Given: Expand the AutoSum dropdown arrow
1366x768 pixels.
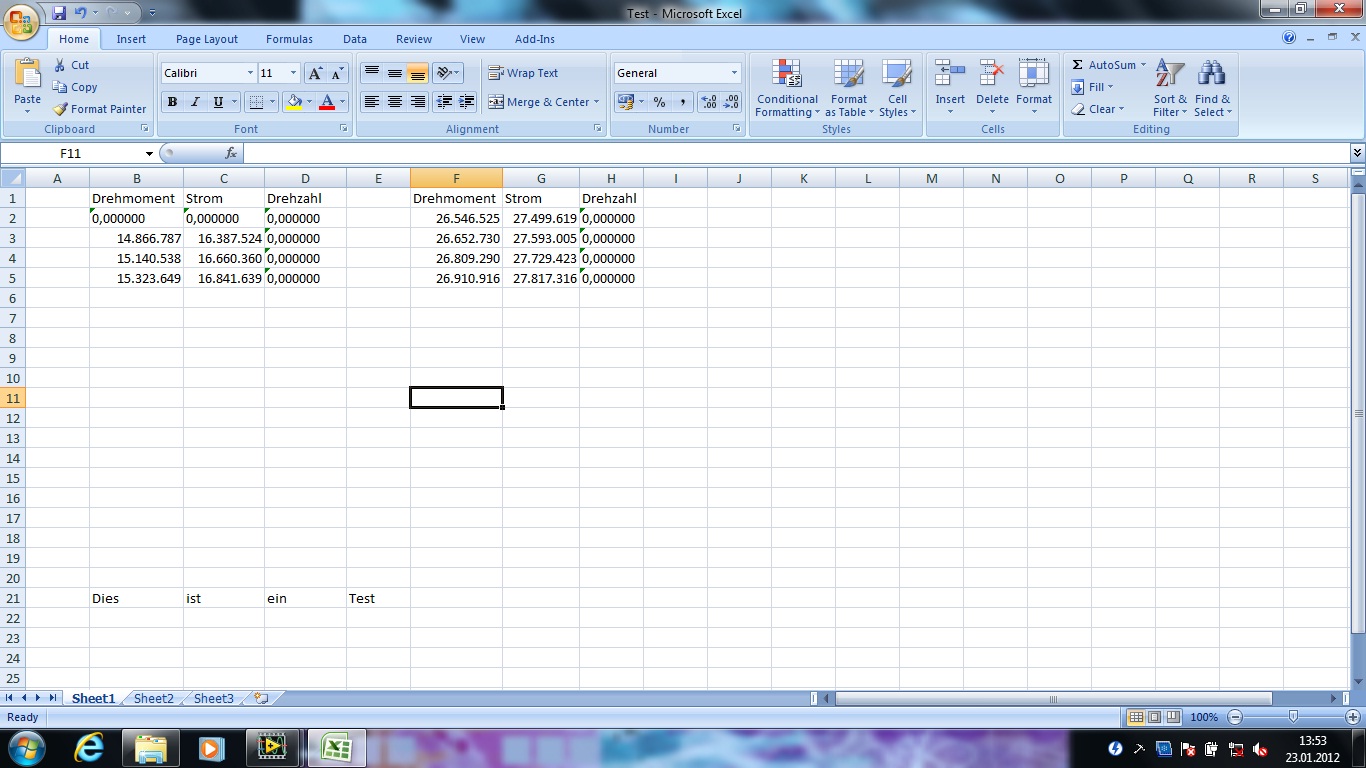Looking at the screenshot, I should (x=1143, y=65).
